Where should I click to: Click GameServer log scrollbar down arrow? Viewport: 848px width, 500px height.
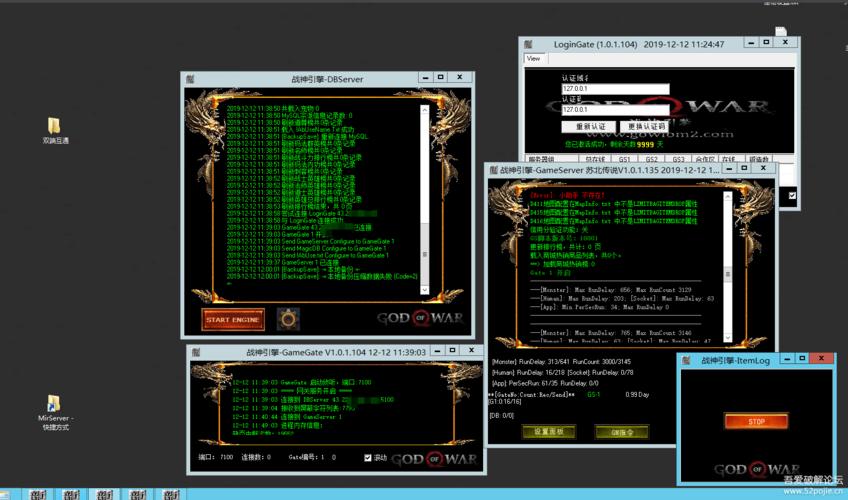pos(727,337)
